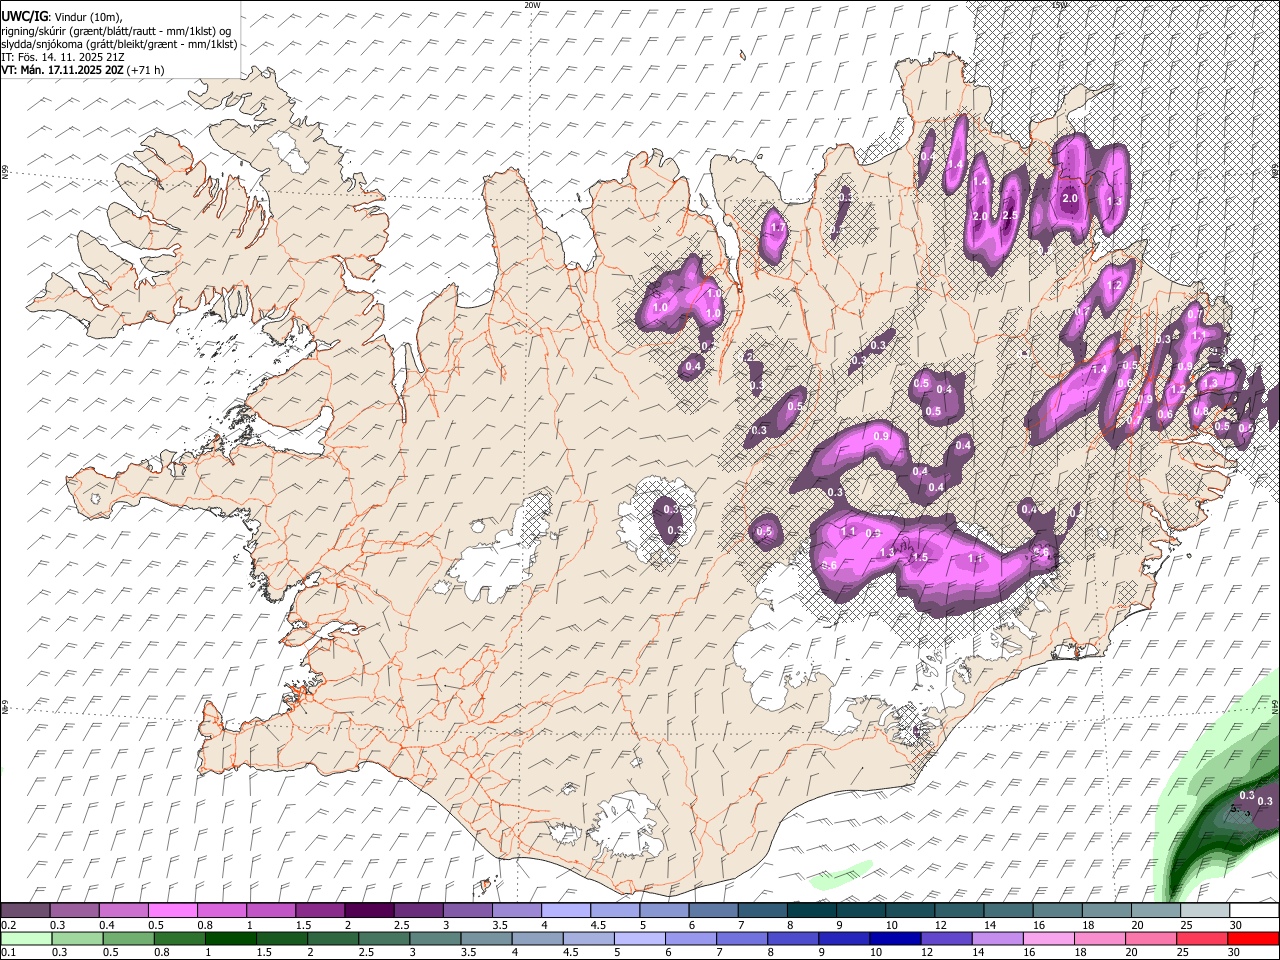
Task: Click the 0.1 label on the lower legend scale
Action: [x=8, y=952]
